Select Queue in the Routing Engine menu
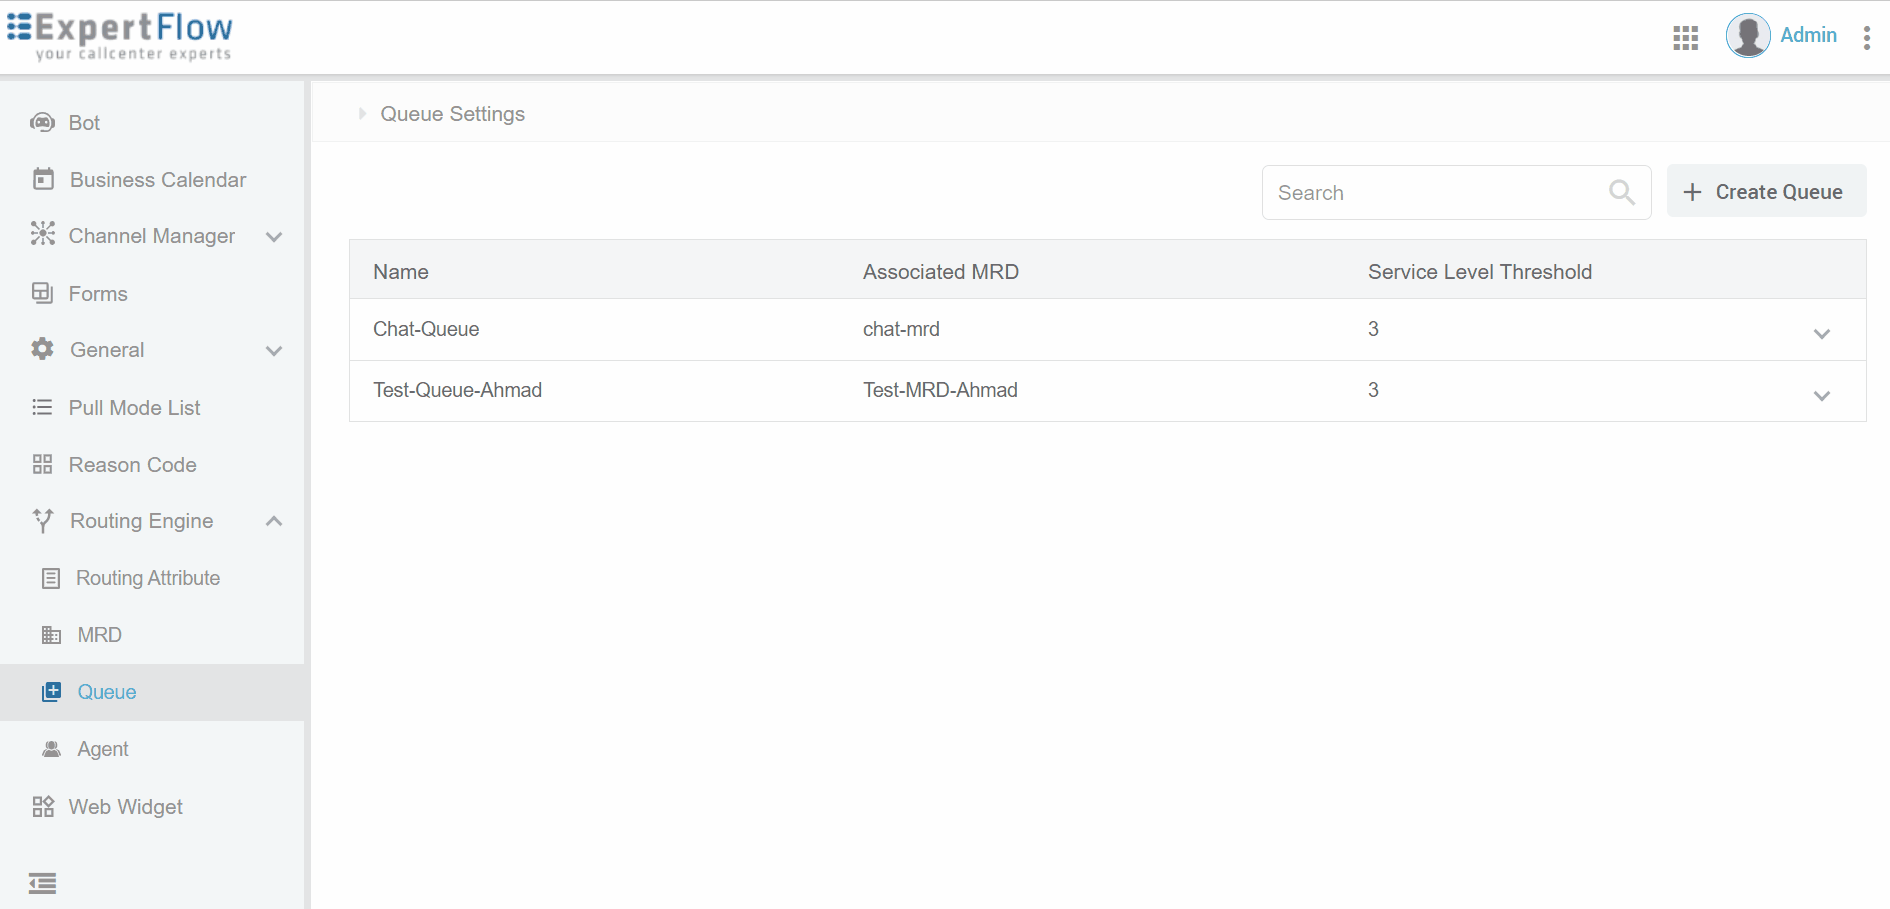Image resolution: width=1890 pixels, height=909 pixels. point(107,692)
